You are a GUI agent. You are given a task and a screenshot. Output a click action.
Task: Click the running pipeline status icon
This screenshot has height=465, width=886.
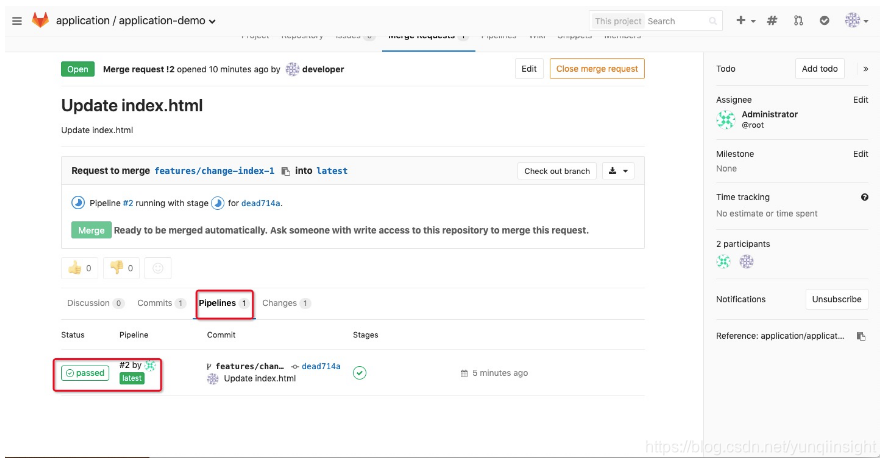[78, 203]
